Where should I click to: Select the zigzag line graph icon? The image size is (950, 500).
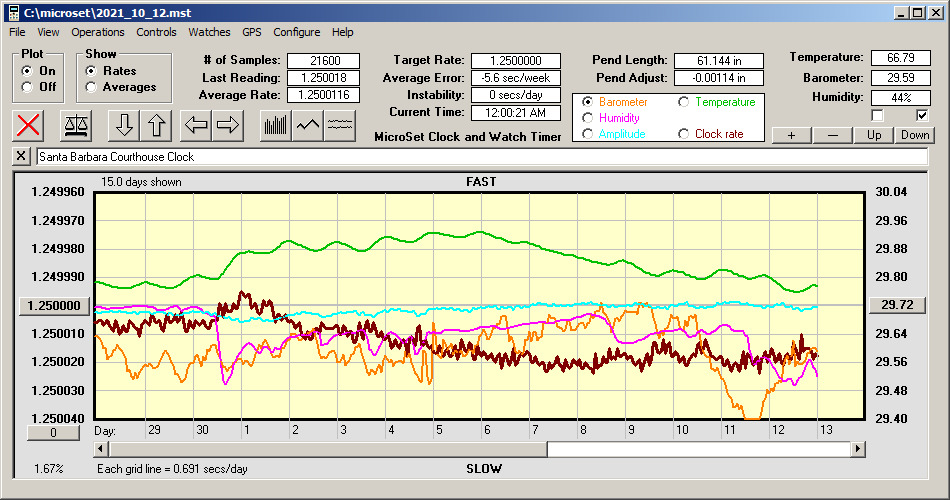pos(308,125)
